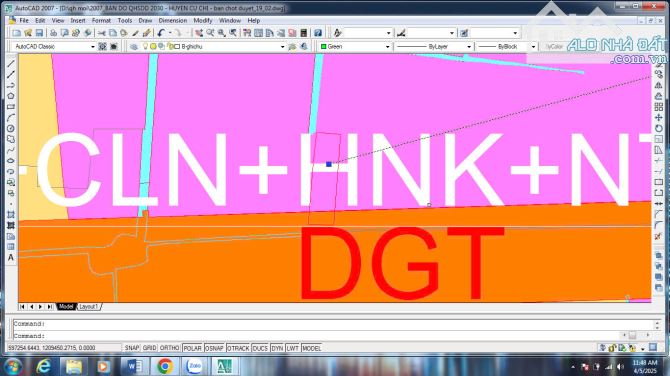Toggle POLAR tracking in status bar
670x376 pixels.
(x=192, y=348)
